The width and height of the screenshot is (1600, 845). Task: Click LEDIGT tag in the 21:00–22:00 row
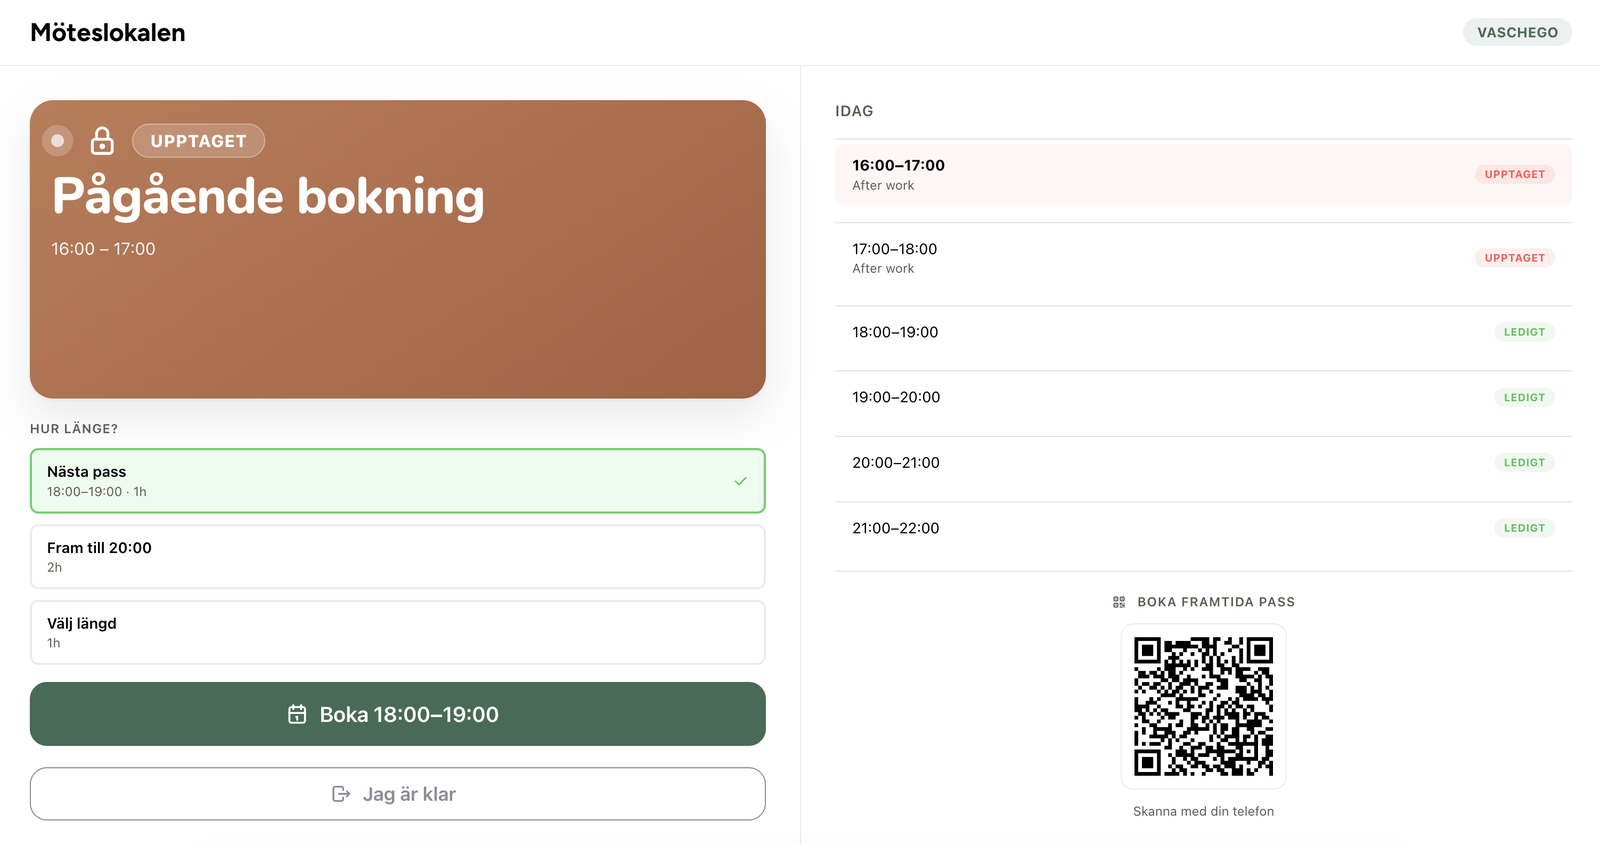pyautogui.click(x=1524, y=528)
